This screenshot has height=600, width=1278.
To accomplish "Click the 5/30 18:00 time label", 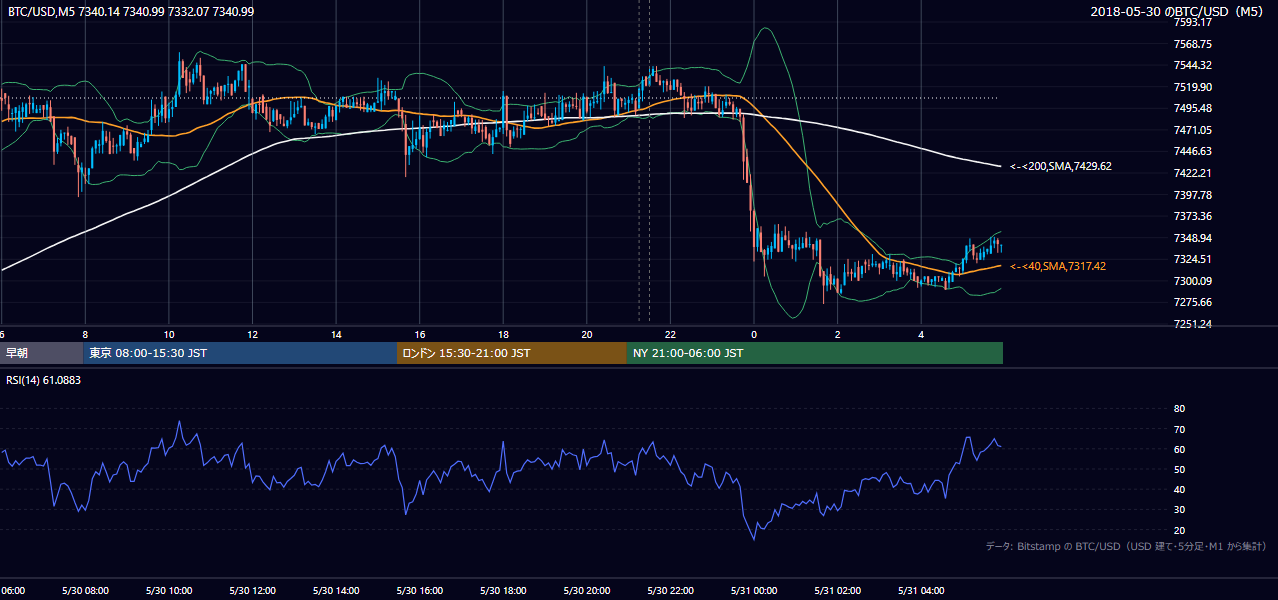I will tap(503, 591).
